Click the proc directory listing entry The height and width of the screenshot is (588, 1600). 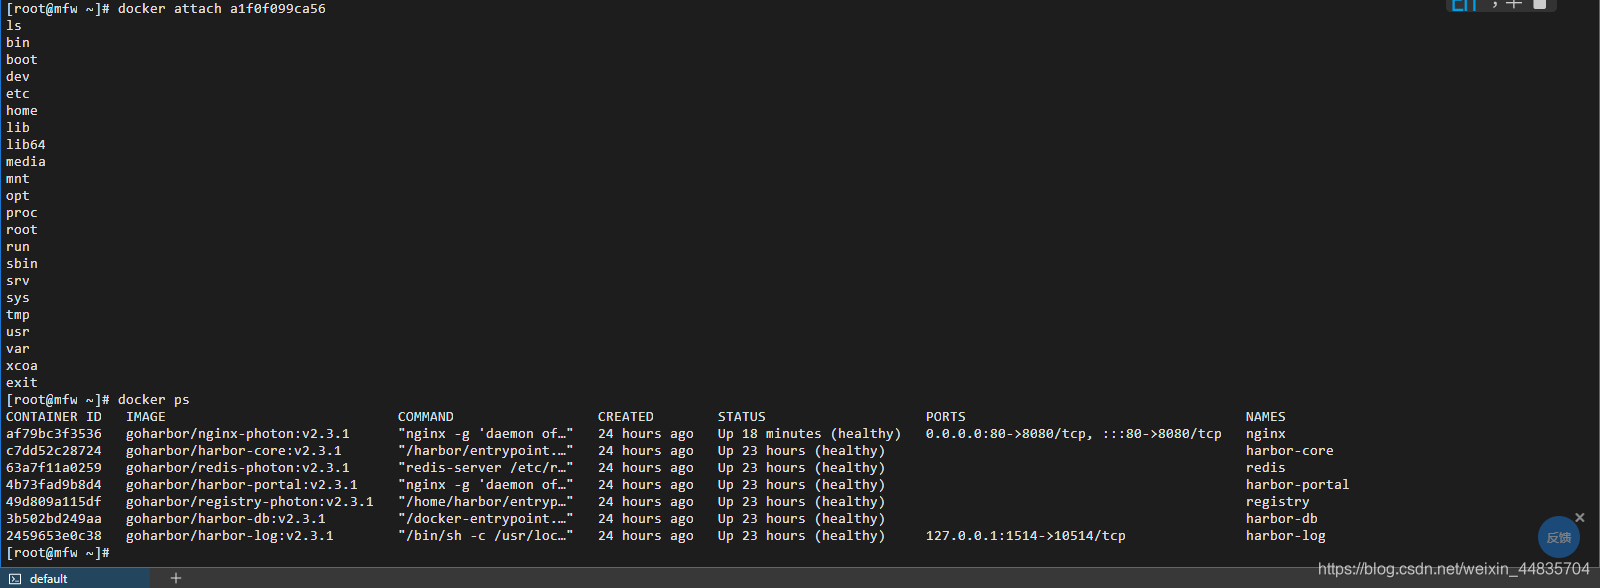22,213
